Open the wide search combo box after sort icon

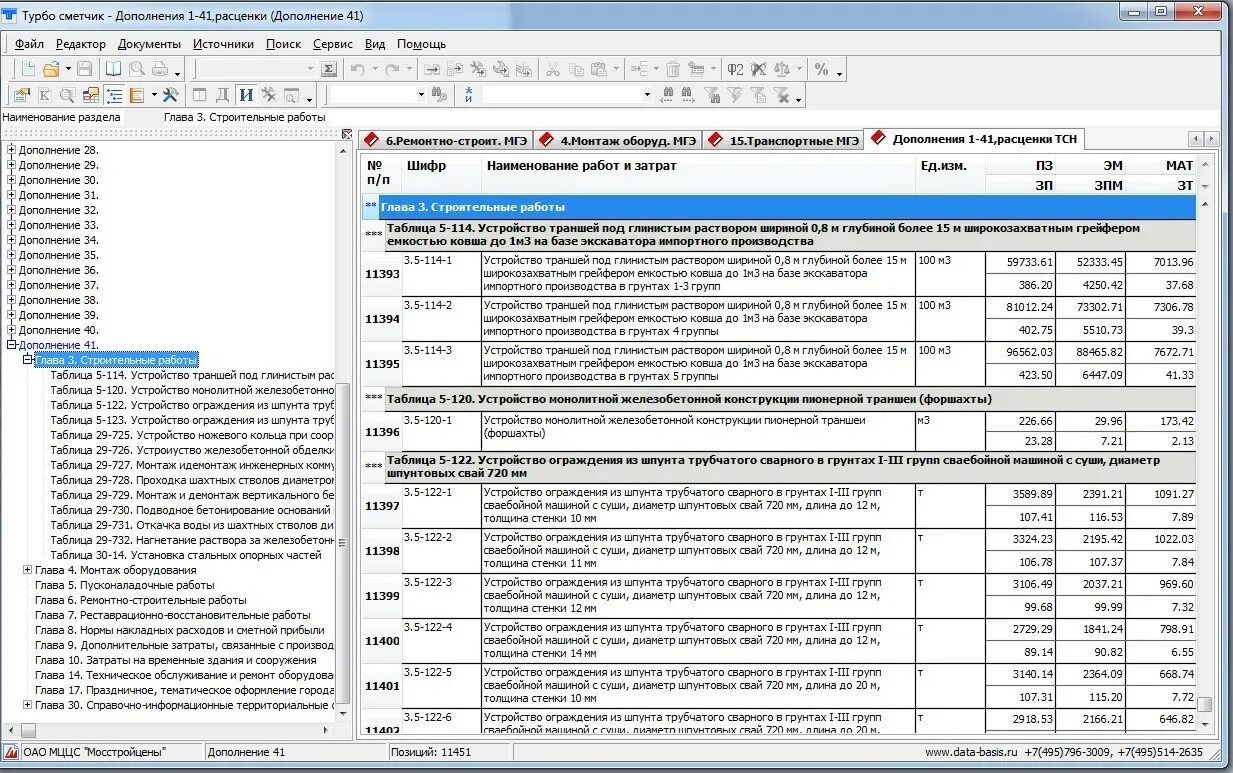pos(568,95)
